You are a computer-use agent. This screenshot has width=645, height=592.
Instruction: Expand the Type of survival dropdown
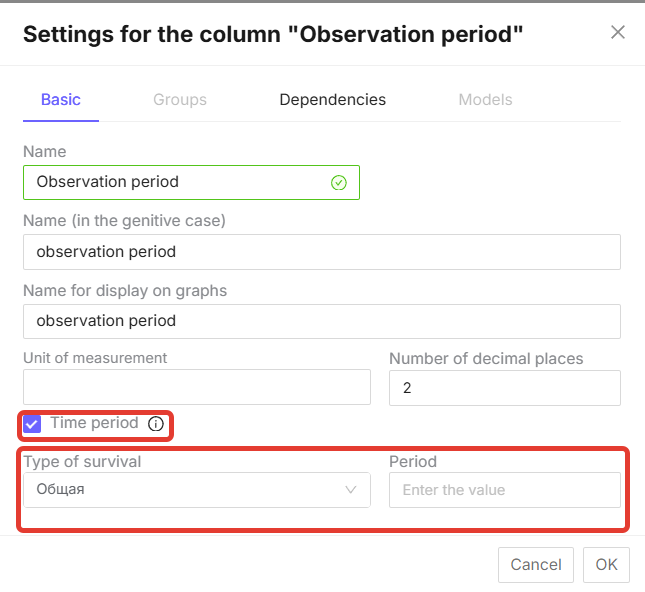coord(196,490)
